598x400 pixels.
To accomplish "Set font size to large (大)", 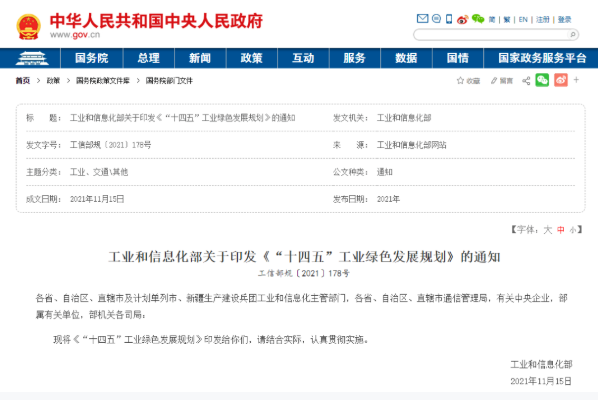I will pos(548,230).
